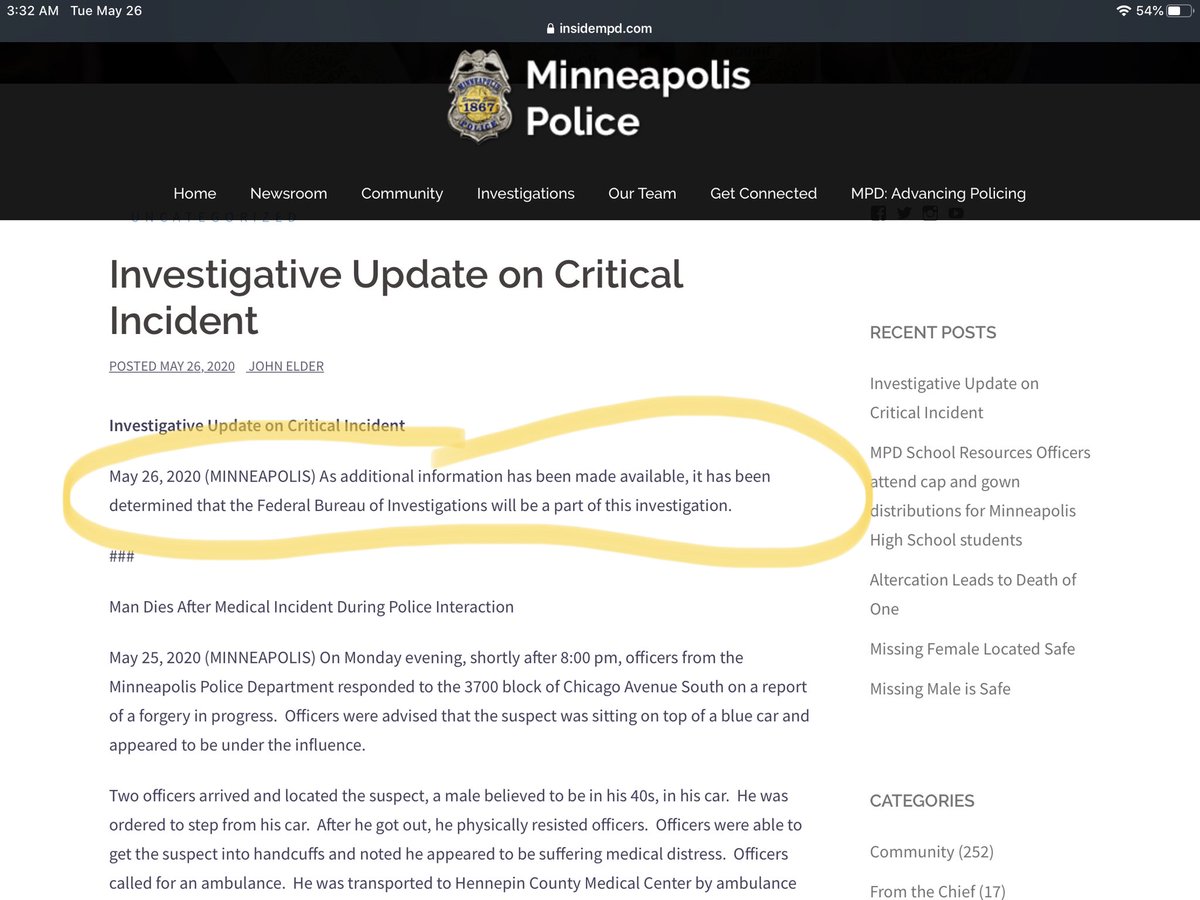Click the Recent Posts heading
The width and height of the screenshot is (1200, 900).
[933, 333]
